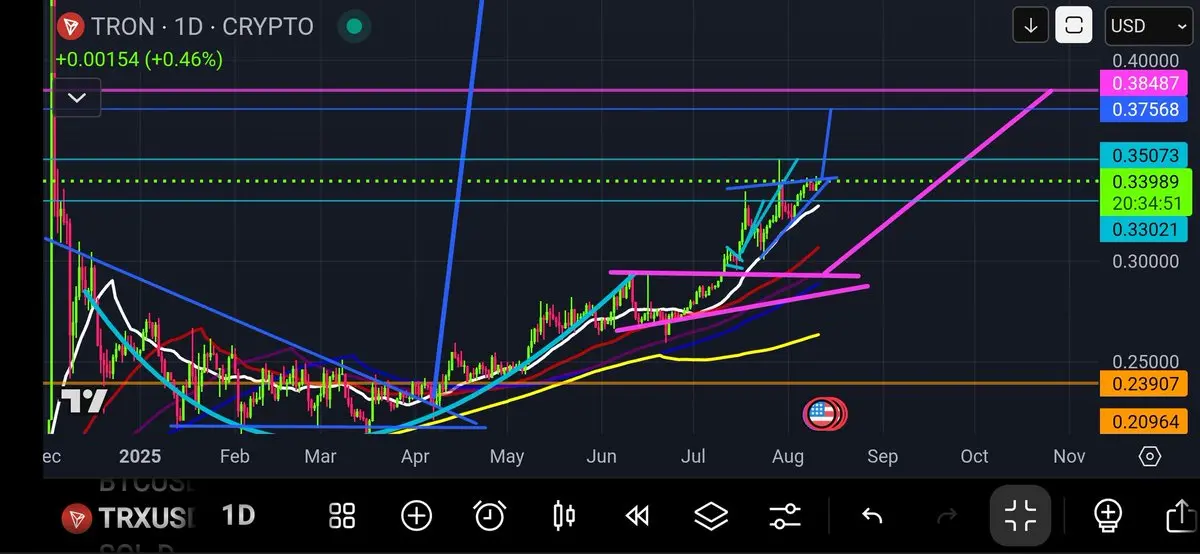Start bar replay with the rewind icon

pyautogui.click(x=636, y=516)
